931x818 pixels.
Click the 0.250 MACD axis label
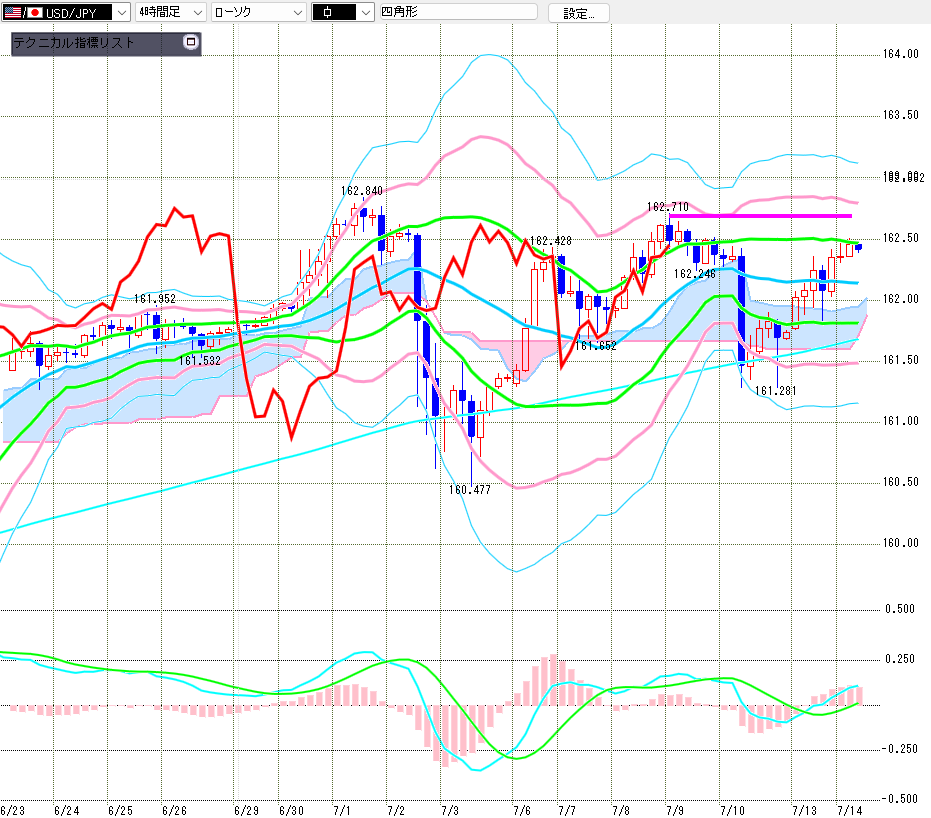pyautogui.click(x=900, y=659)
